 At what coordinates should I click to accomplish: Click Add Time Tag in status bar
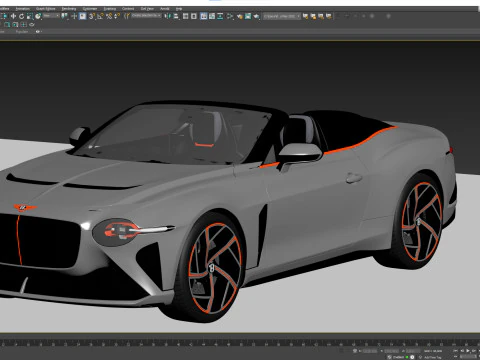[433, 357]
